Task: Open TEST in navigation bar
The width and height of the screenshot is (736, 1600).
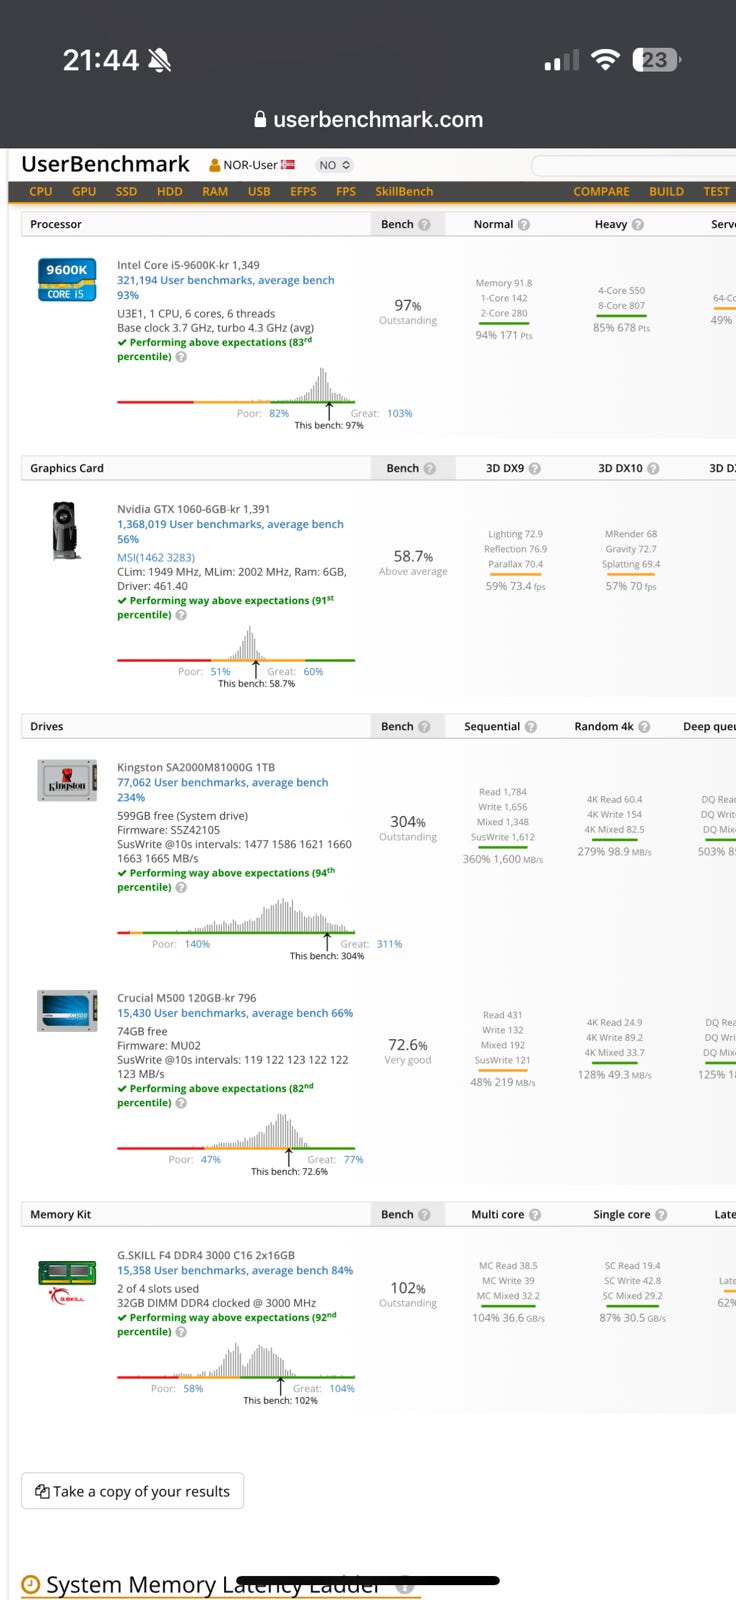Action: coord(716,191)
